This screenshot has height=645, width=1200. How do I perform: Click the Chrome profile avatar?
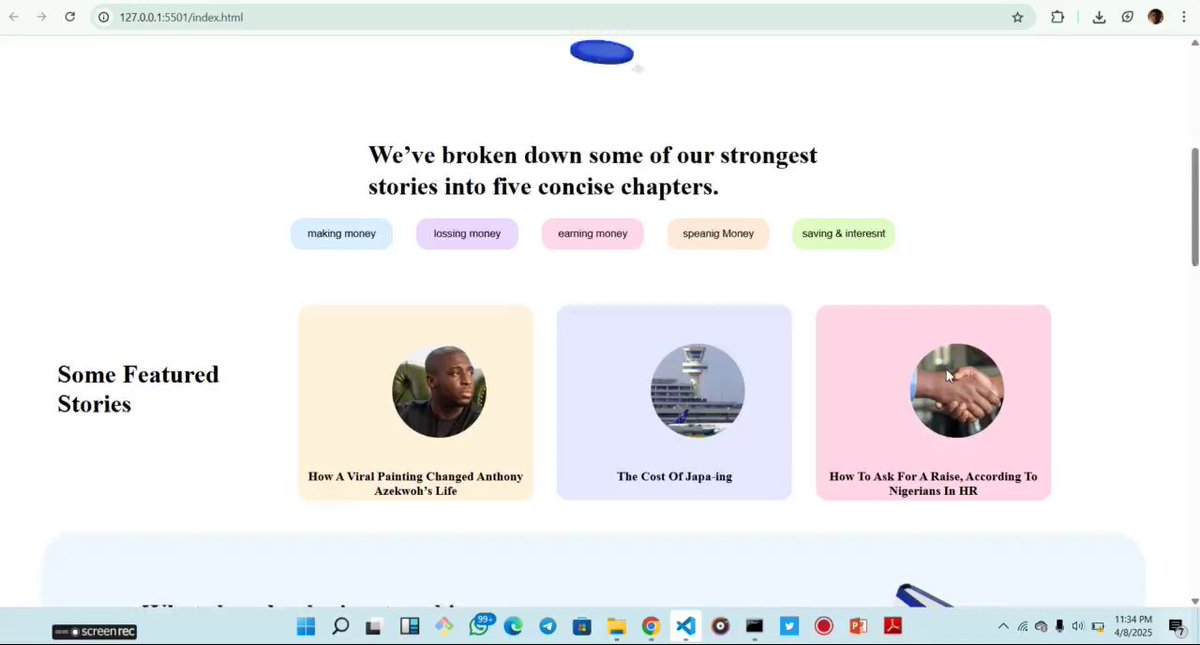pos(1156,17)
